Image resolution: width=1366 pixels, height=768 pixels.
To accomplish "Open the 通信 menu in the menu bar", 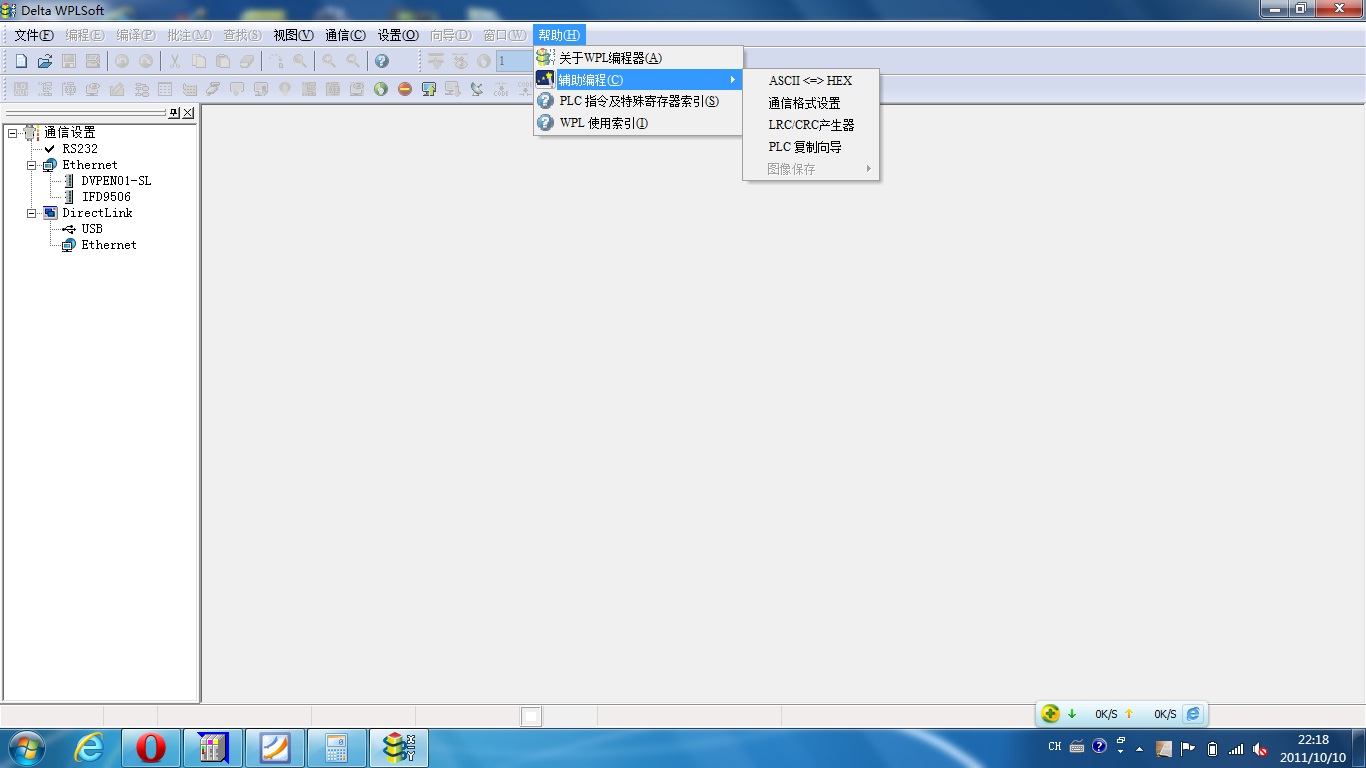I will [x=345, y=35].
